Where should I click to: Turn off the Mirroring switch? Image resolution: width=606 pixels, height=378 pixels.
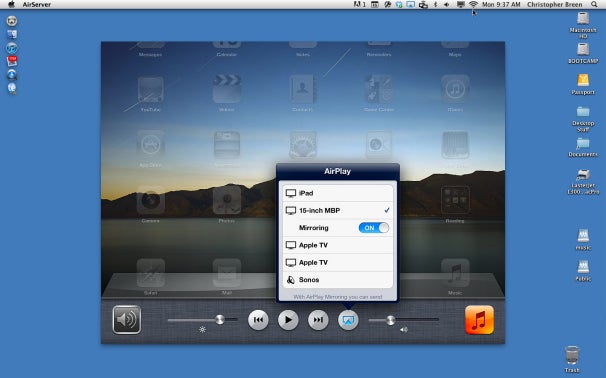click(x=374, y=228)
